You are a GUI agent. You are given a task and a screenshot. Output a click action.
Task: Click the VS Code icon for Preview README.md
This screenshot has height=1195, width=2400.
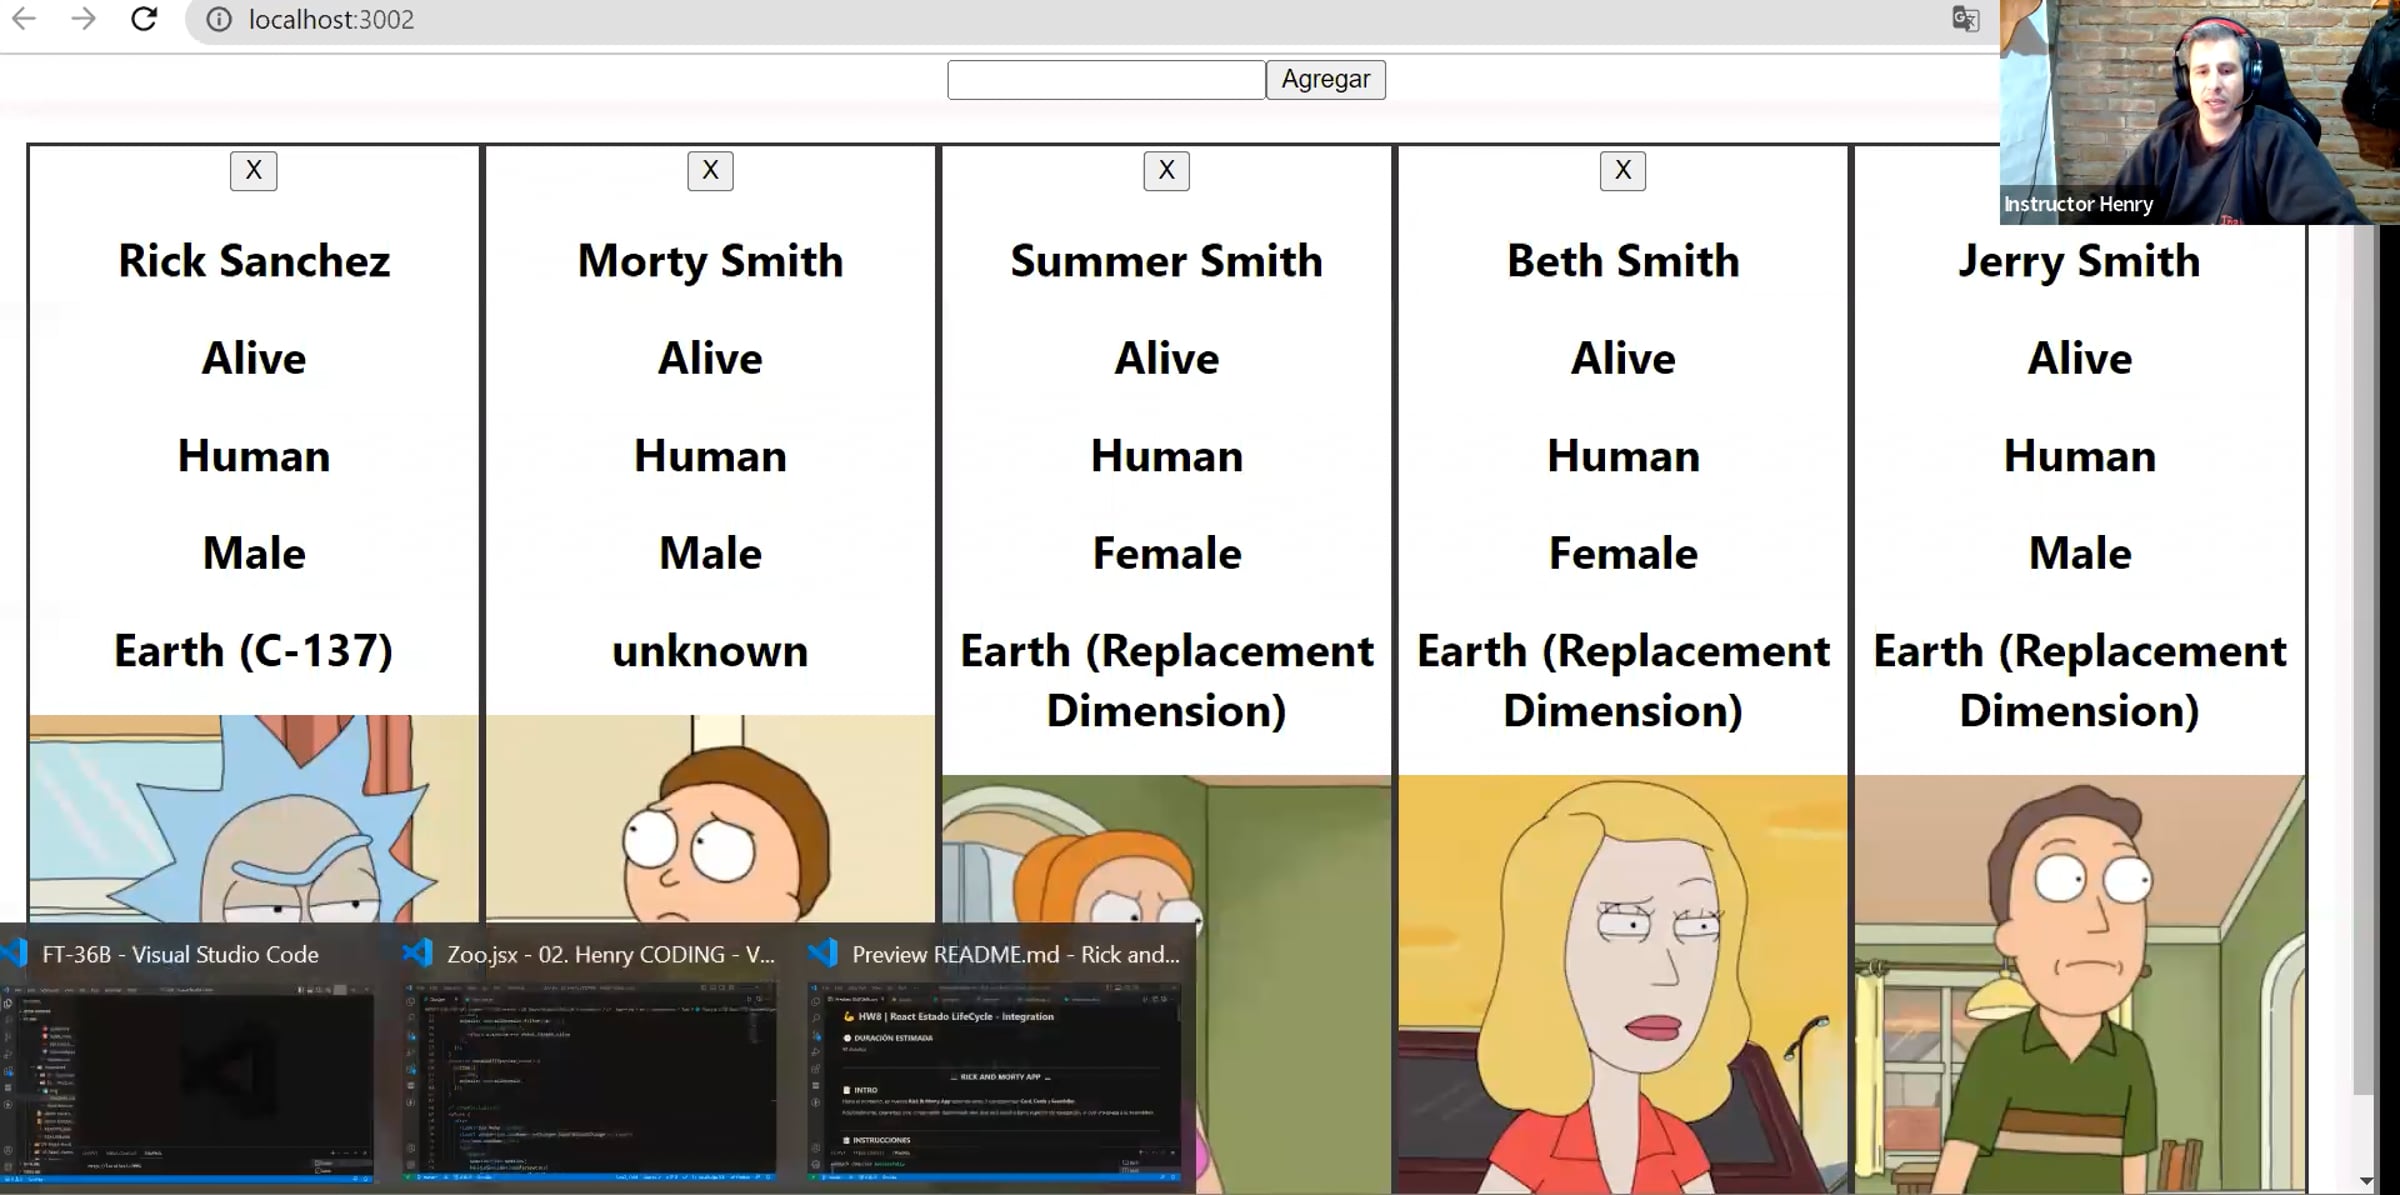pyautogui.click(x=823, y=953)
